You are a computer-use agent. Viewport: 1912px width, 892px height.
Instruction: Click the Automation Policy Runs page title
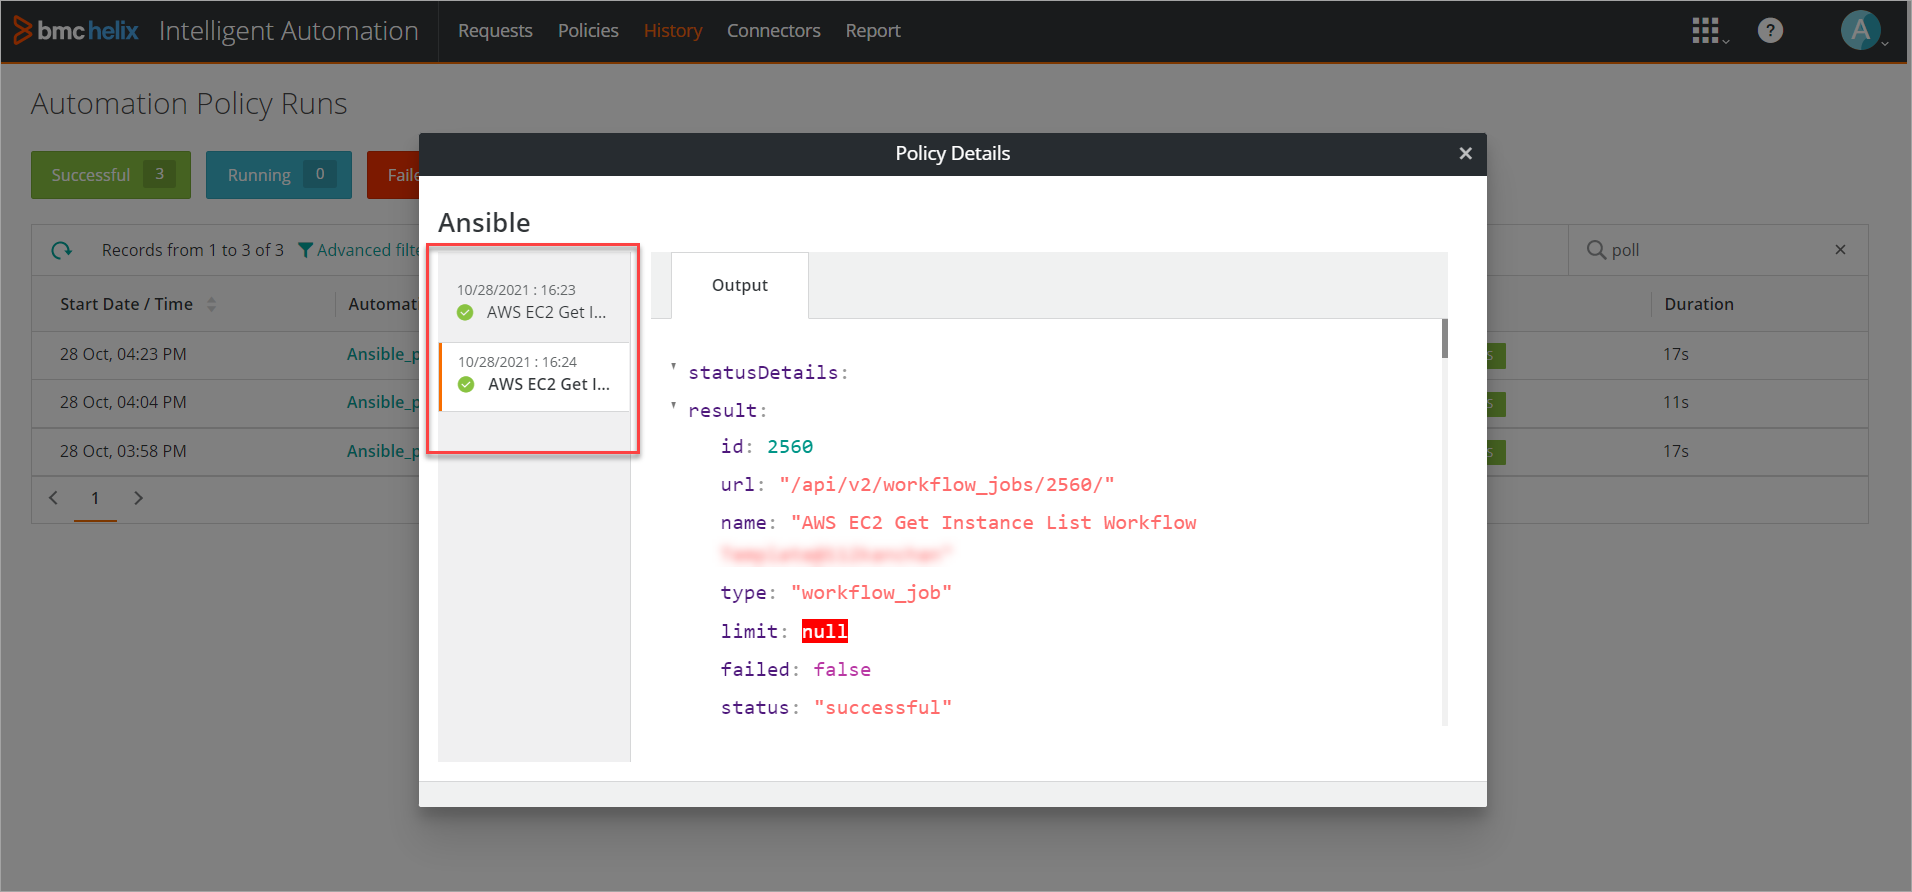(189, 104)
